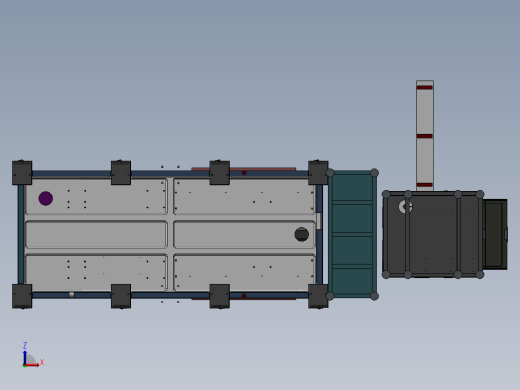Click the middle red band on the post

[x=425, y=136]
